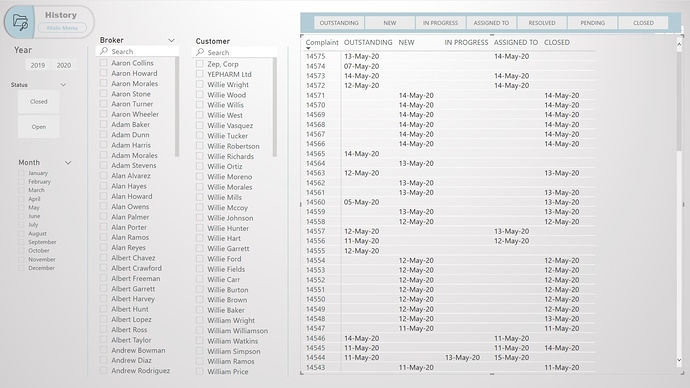The height and width of the screenshot is (388, 690).
Task: Switch to the ASSIGNED TO tab
Action: (491, 23)
